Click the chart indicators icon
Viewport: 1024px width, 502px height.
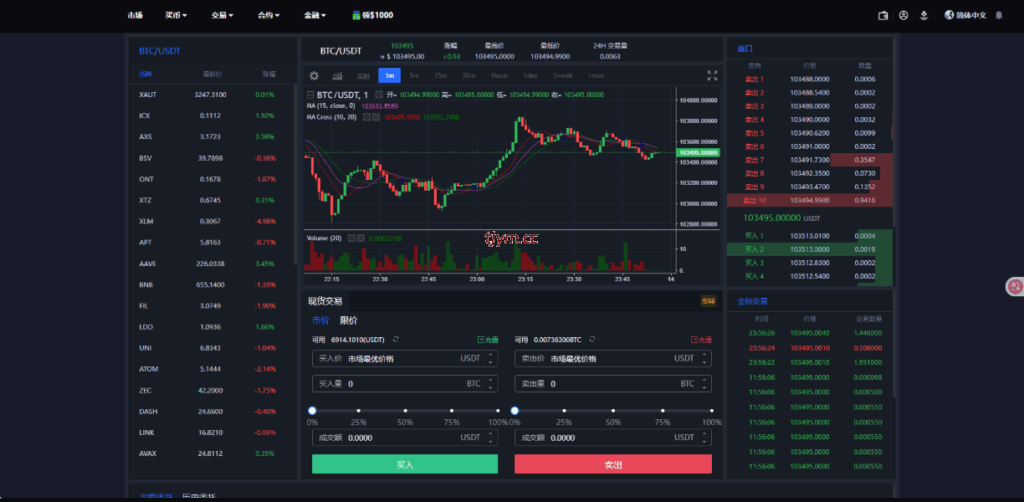338,75
